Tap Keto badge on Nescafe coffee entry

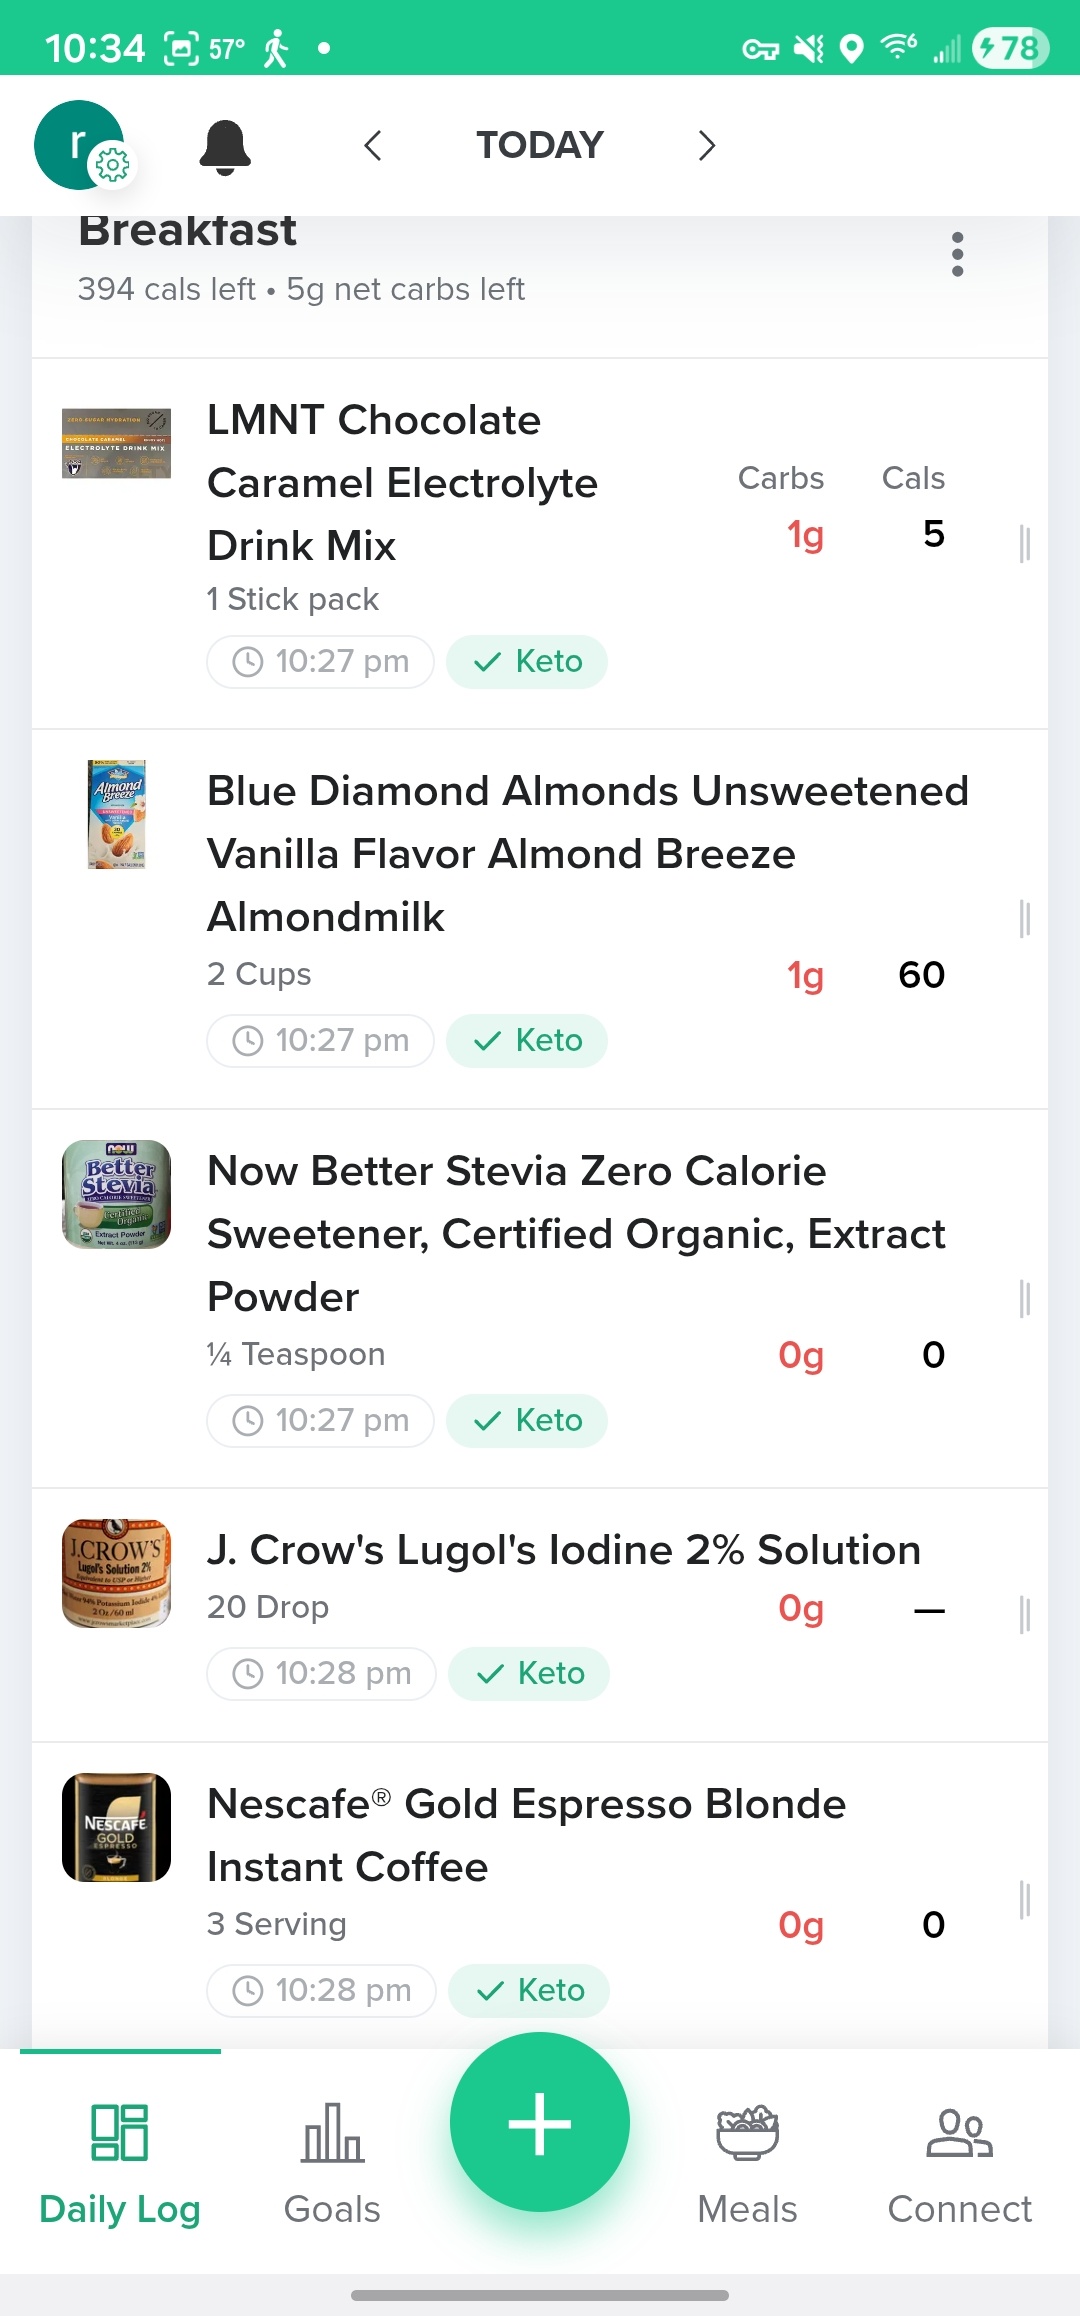(529, 1990)
